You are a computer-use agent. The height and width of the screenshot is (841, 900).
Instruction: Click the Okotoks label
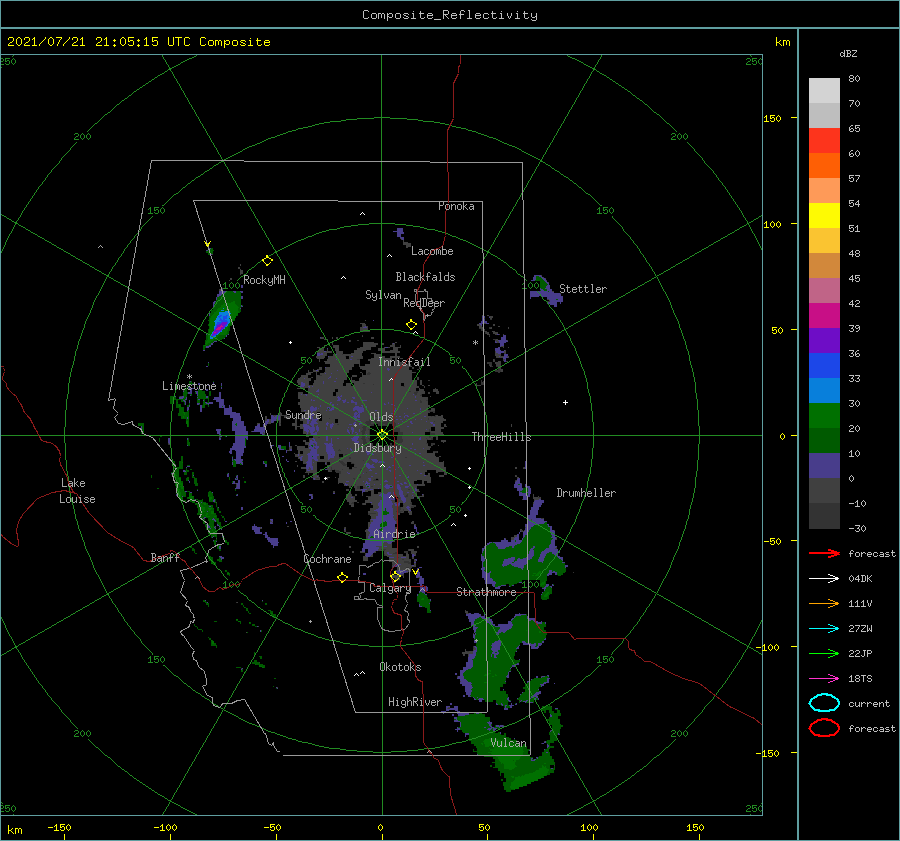point(400,667)
